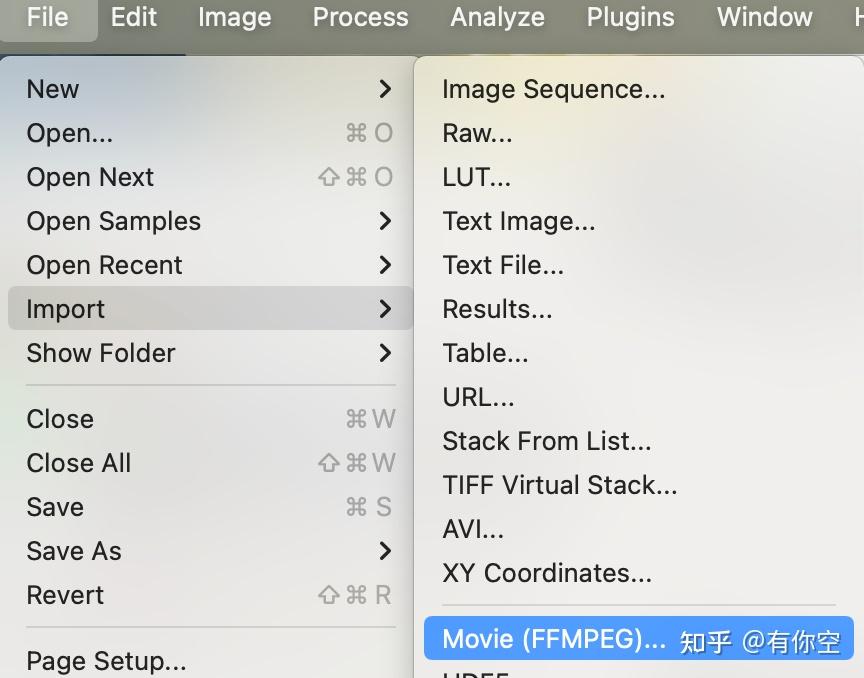
Task: Open the Analyze menu
Action: click(497, 17)
